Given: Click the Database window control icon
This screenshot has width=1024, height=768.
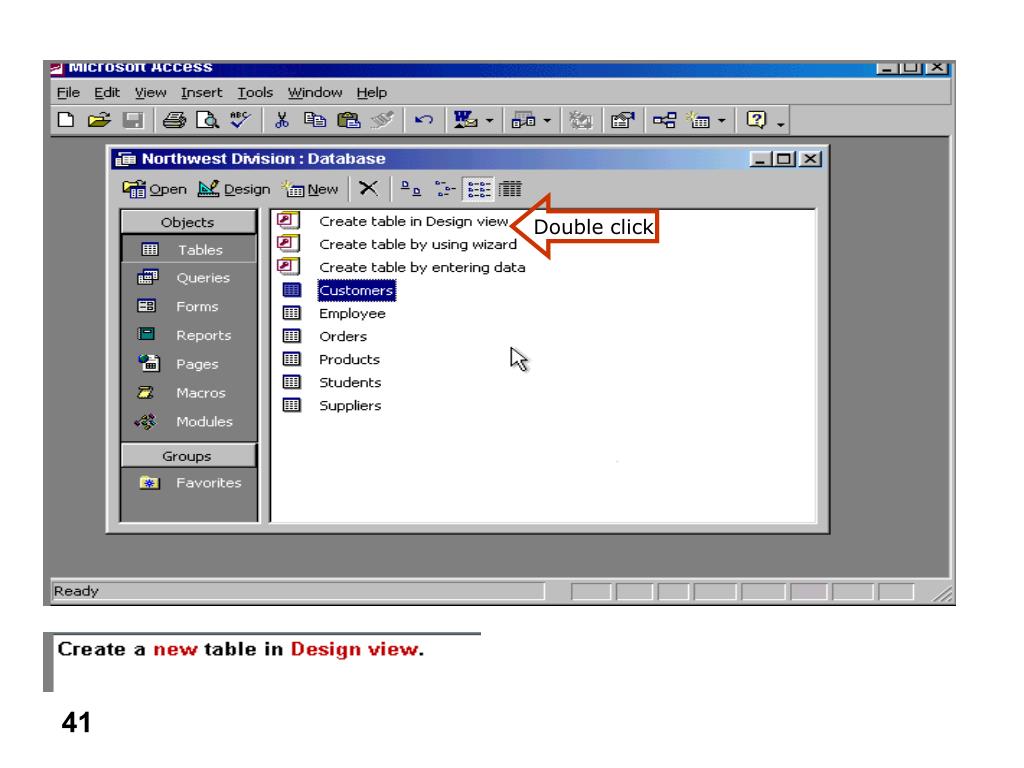Looking at the screenshot, I should [125, 159].
